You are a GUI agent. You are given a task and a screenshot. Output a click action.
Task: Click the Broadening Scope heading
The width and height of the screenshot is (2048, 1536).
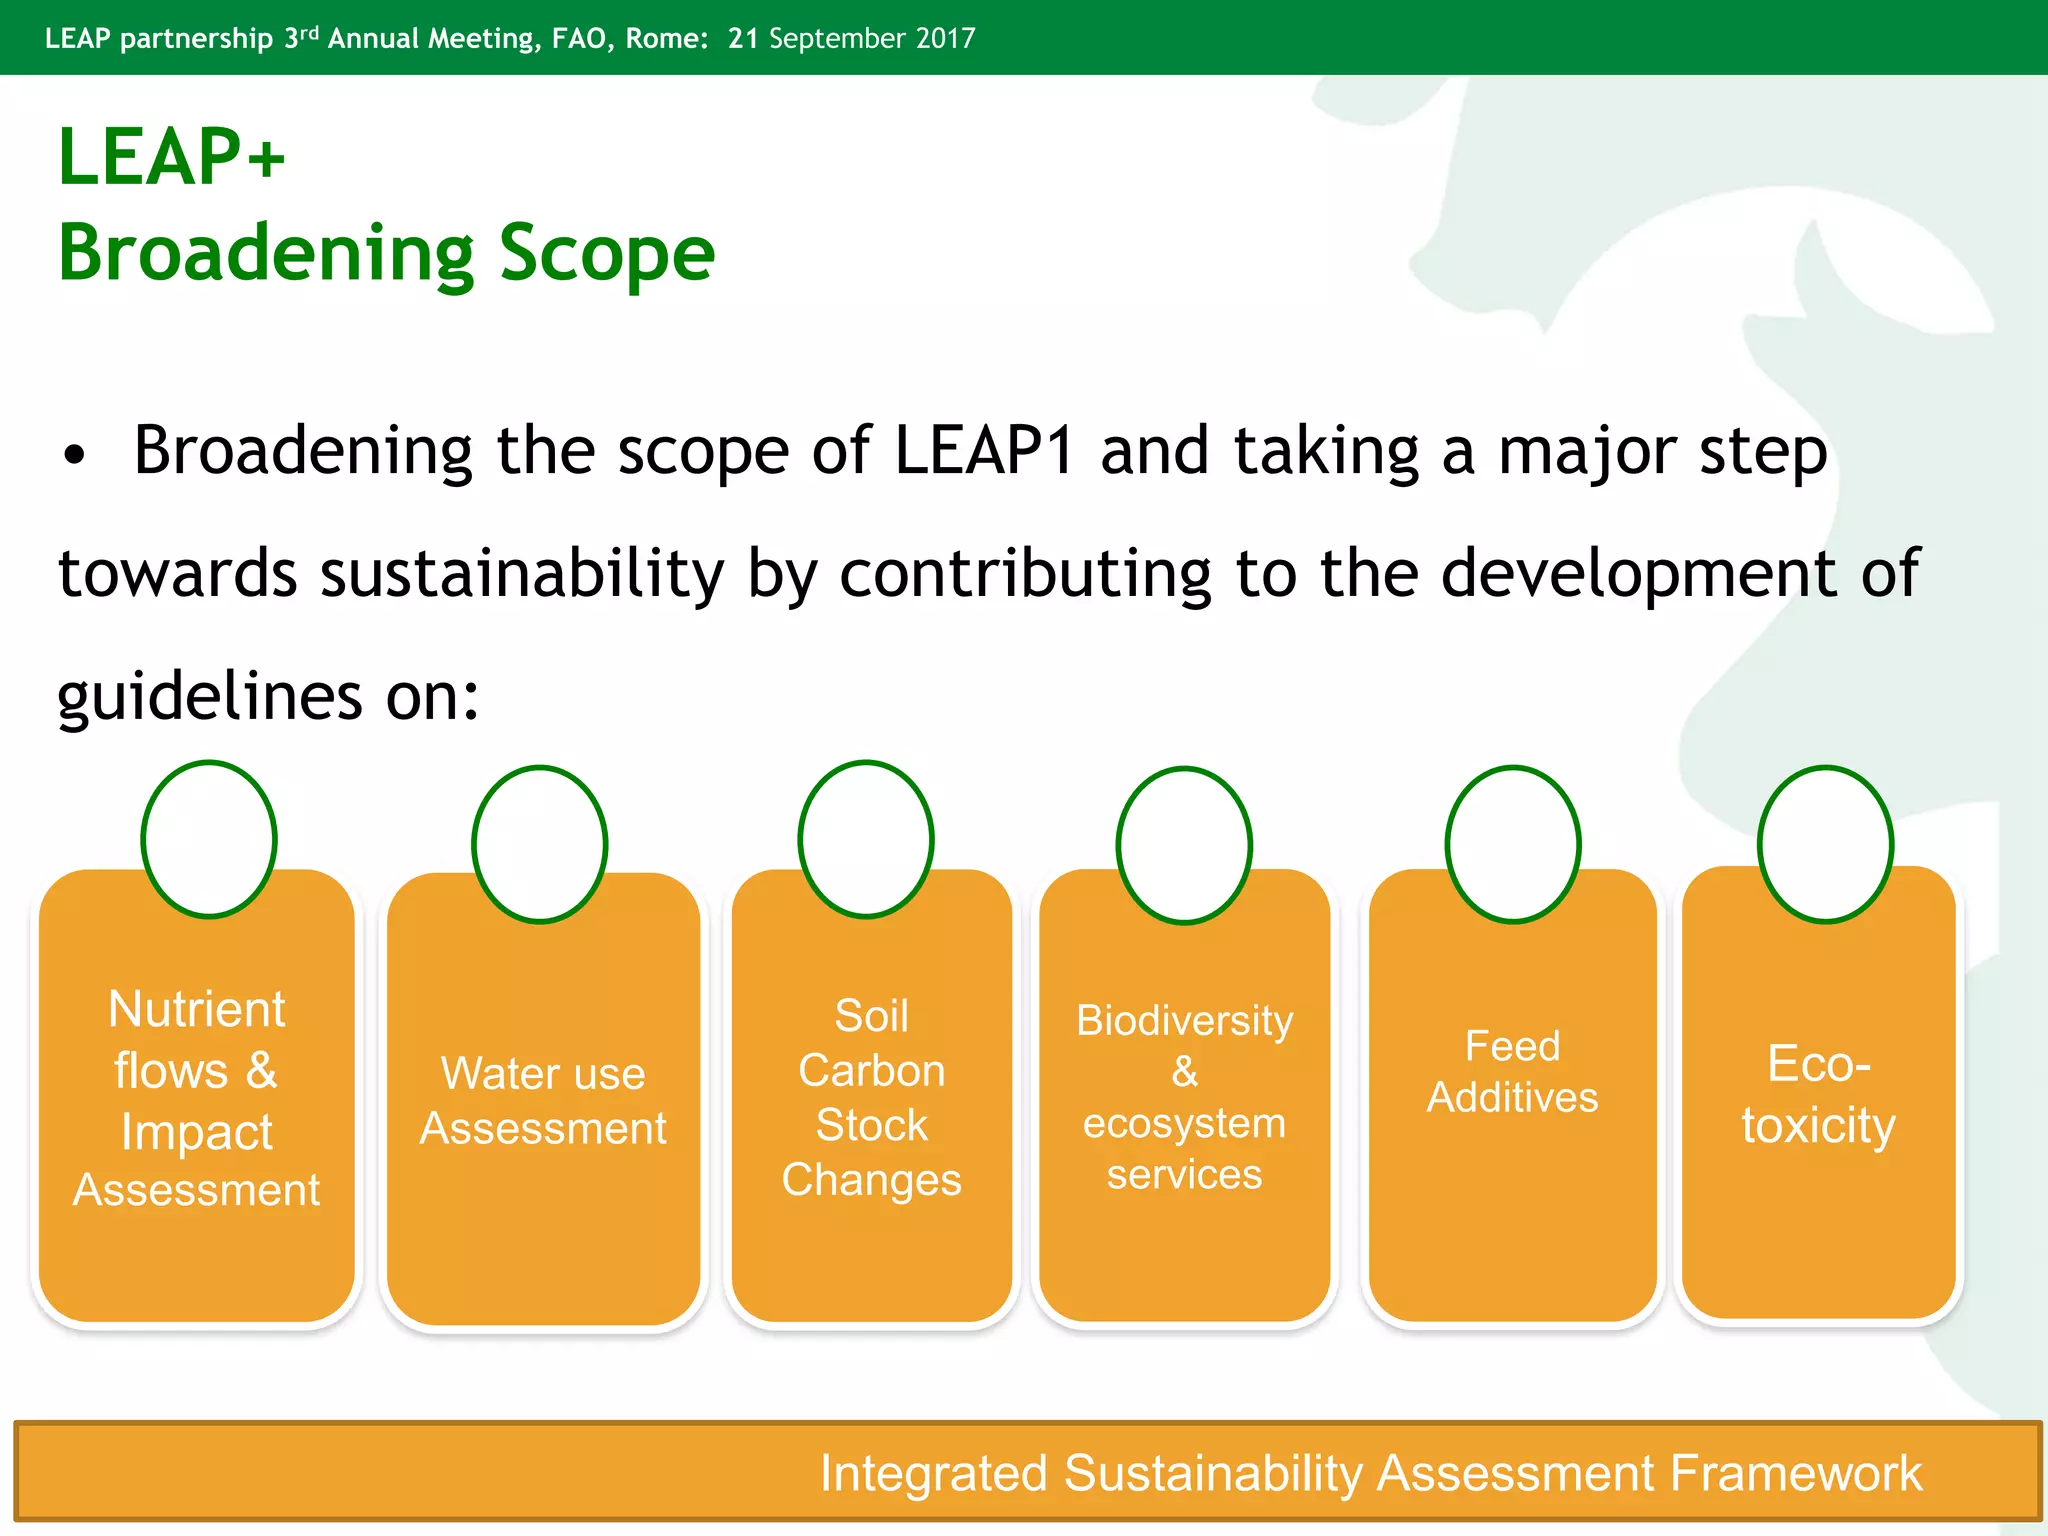(x=386, y=253)
